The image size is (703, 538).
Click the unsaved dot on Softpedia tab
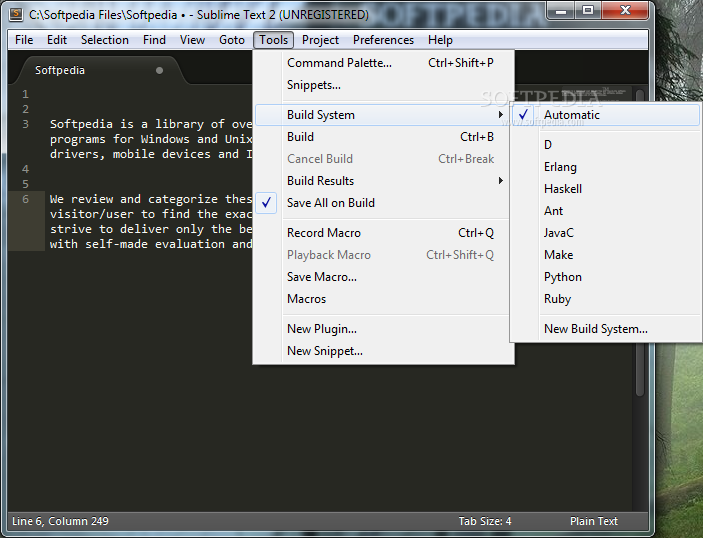coord(159,70)
